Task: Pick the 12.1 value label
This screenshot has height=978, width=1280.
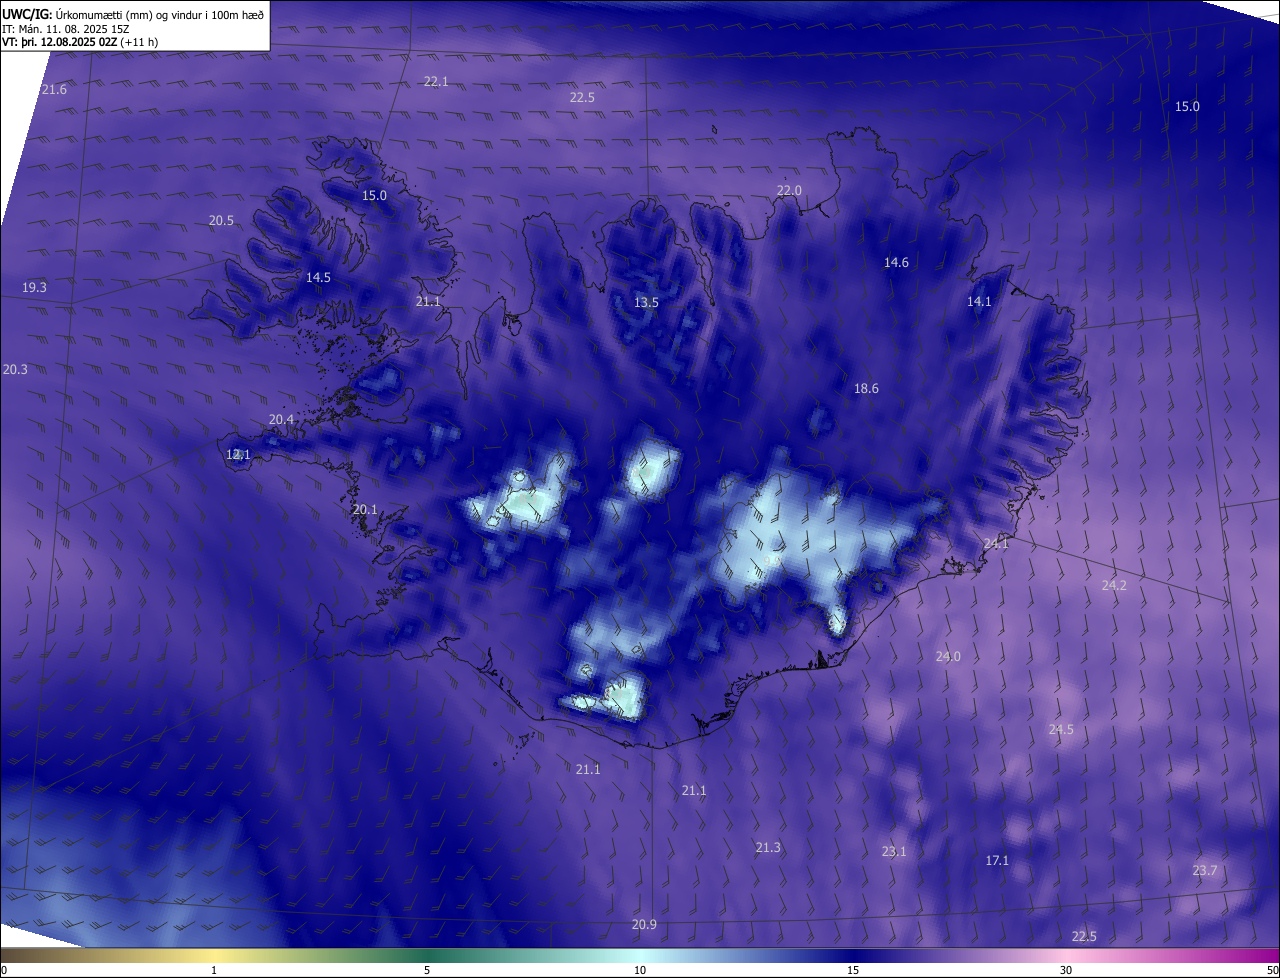Action: click(238, 455)
